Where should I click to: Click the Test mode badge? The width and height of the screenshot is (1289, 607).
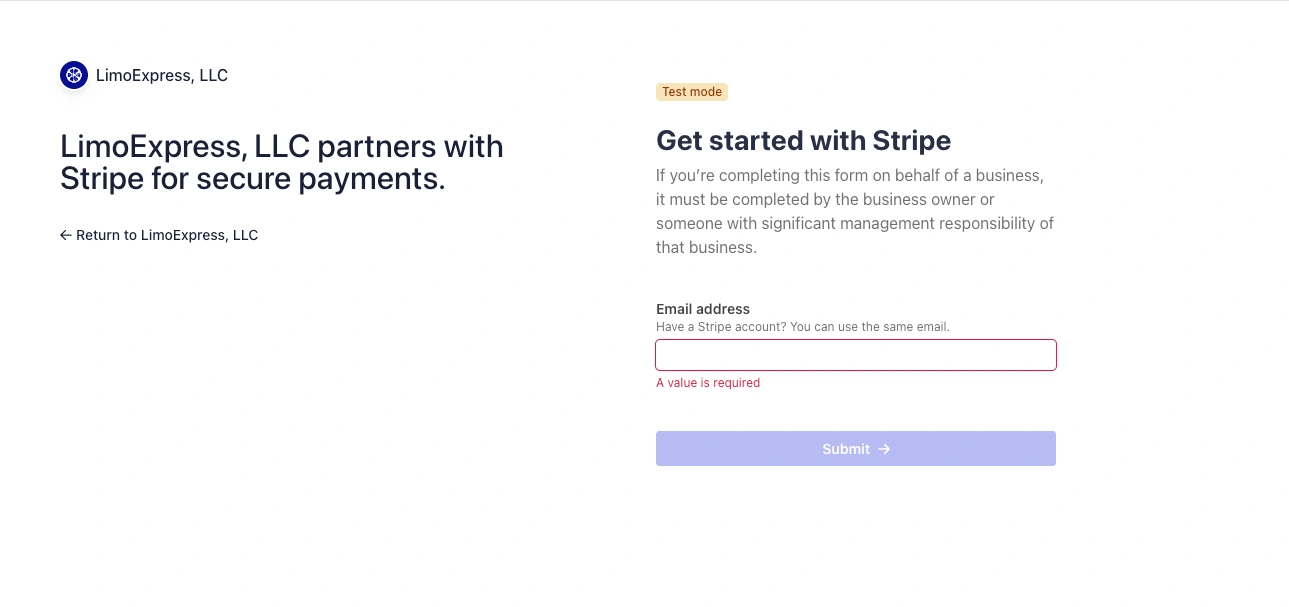click(692, 92)
